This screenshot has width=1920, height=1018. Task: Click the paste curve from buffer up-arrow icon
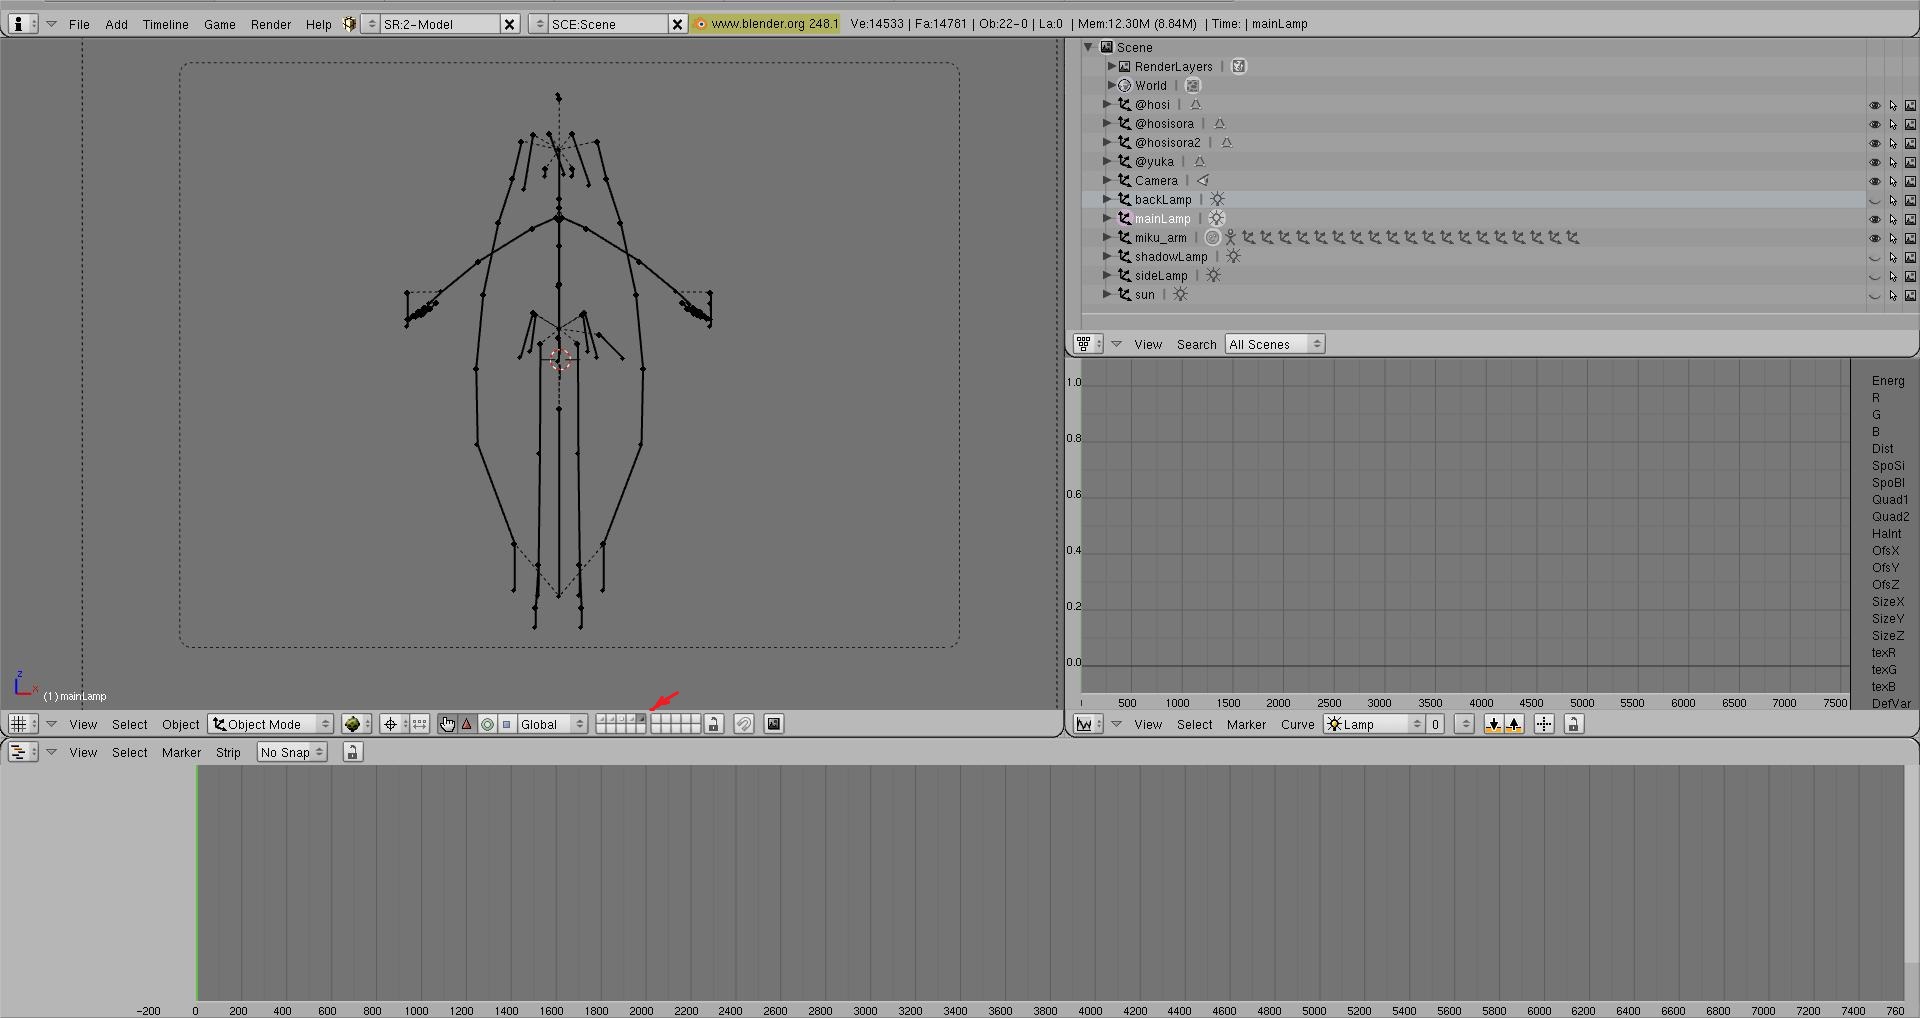point(1514,724)
